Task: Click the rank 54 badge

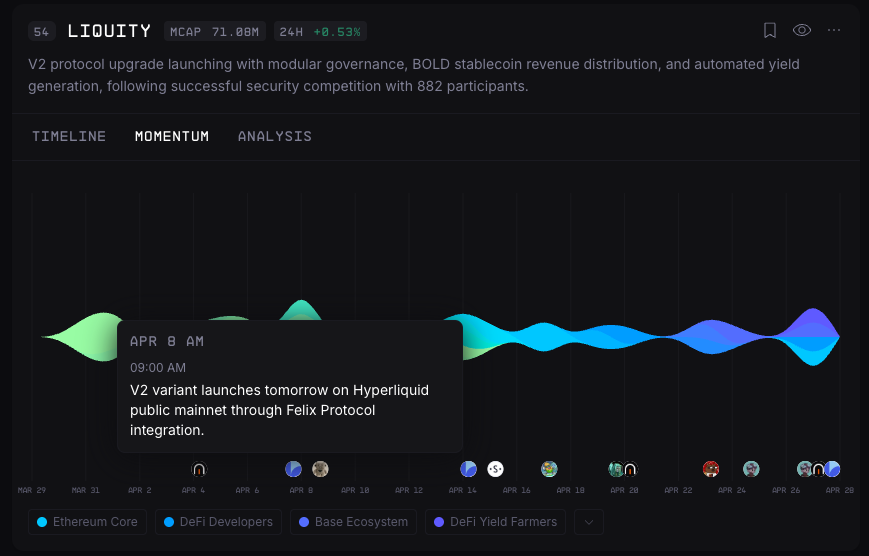Action: [x=42, y=32]
